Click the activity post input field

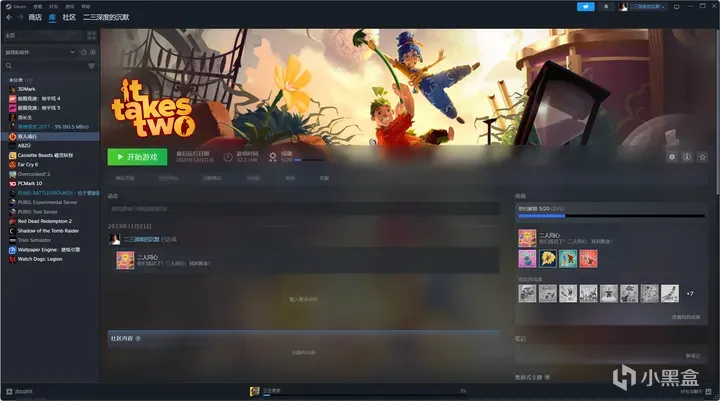(304, 209)
